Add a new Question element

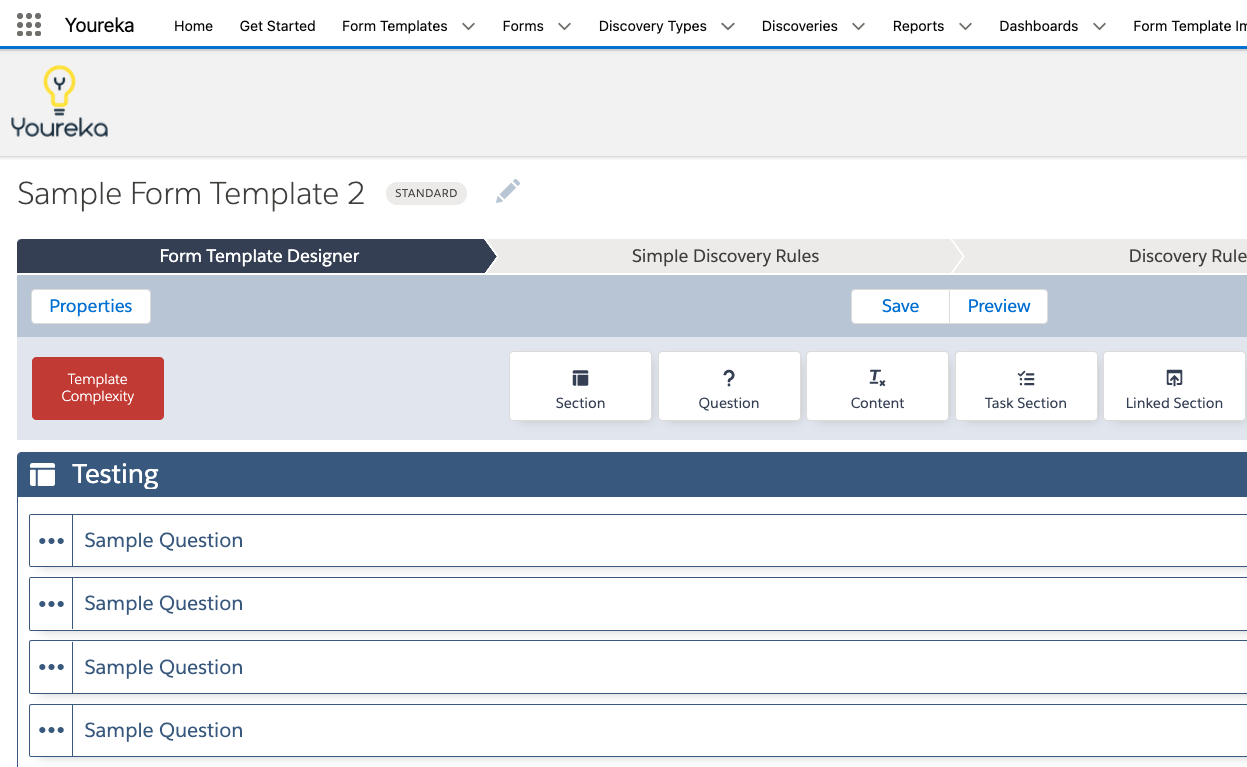click(729, 386)
